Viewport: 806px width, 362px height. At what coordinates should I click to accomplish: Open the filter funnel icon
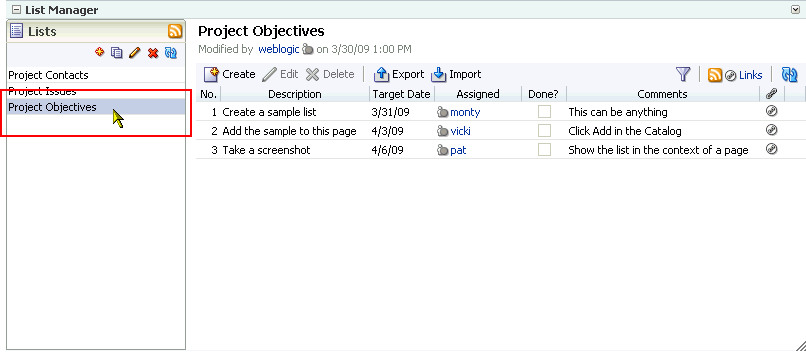pyautogui.click(x=683, y=75)
